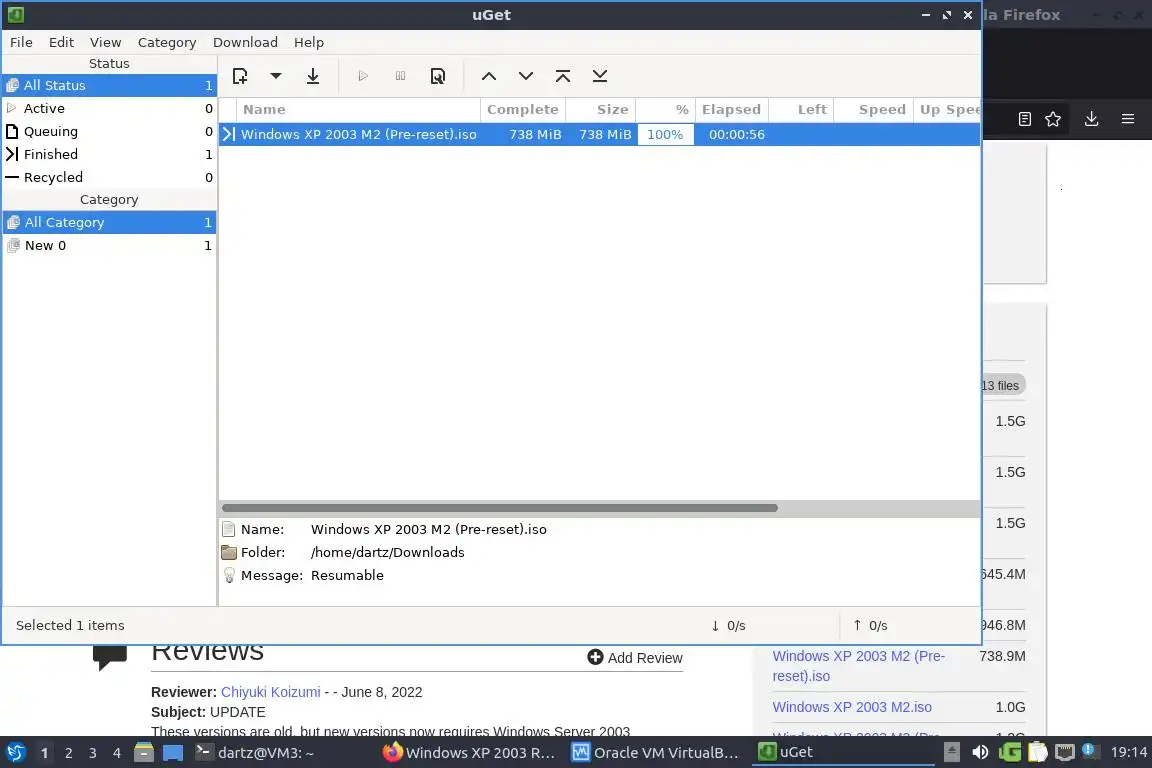Screen dimensions: 1152x768
Task: Move download down with the down arrow icon
Action: point(526,76)
